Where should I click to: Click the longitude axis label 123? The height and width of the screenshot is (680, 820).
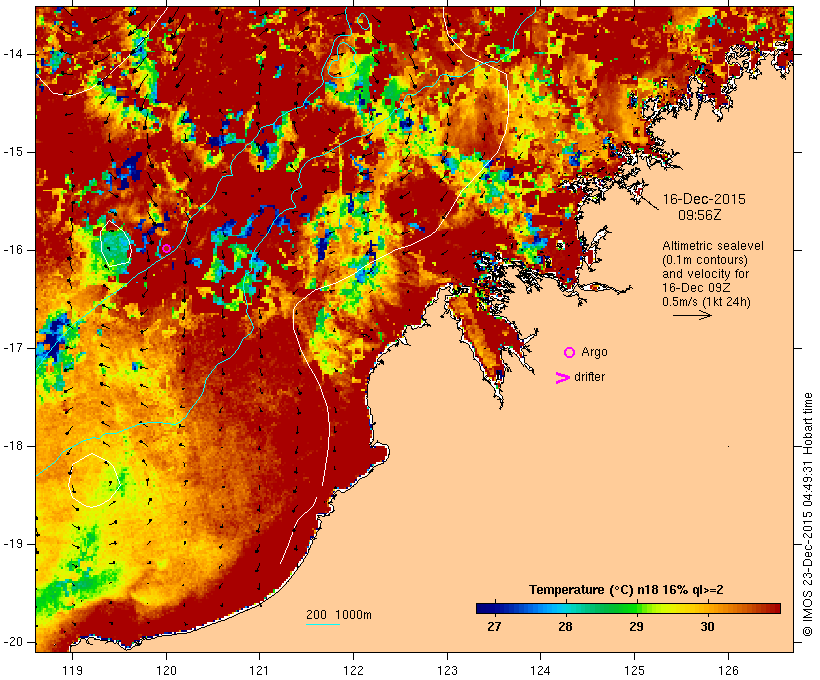point(447,670)
